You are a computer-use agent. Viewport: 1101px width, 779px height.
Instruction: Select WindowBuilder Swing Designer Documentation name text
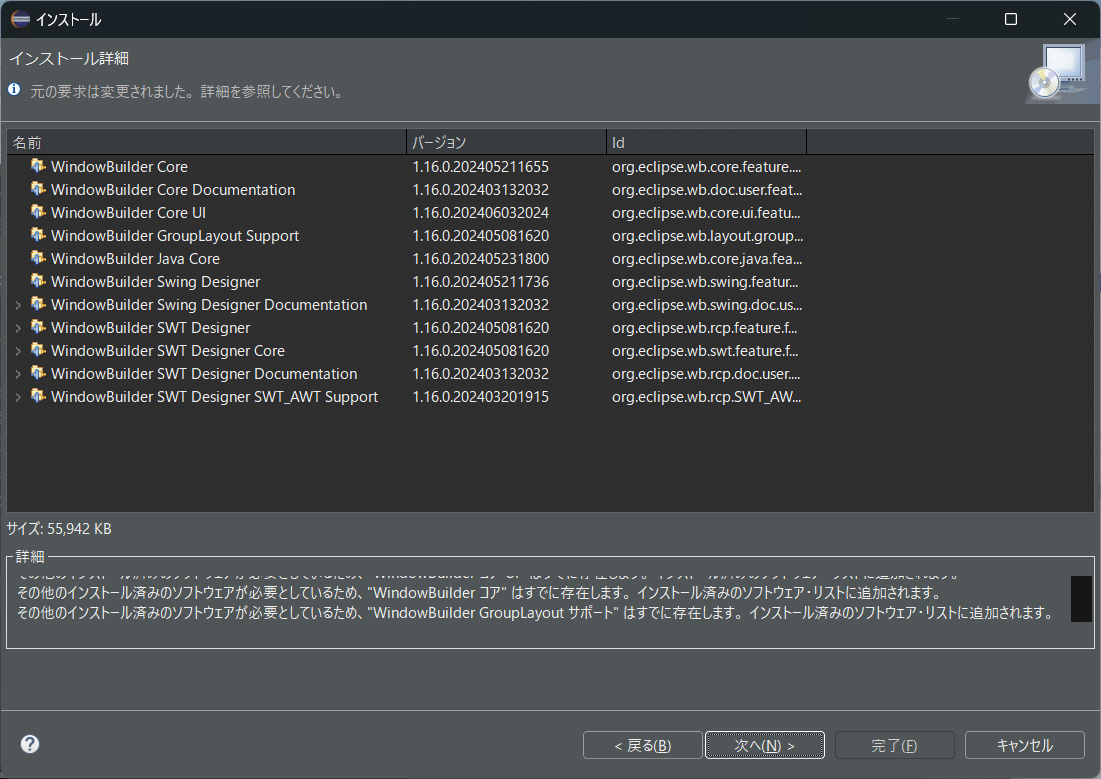tap(209, 305)
